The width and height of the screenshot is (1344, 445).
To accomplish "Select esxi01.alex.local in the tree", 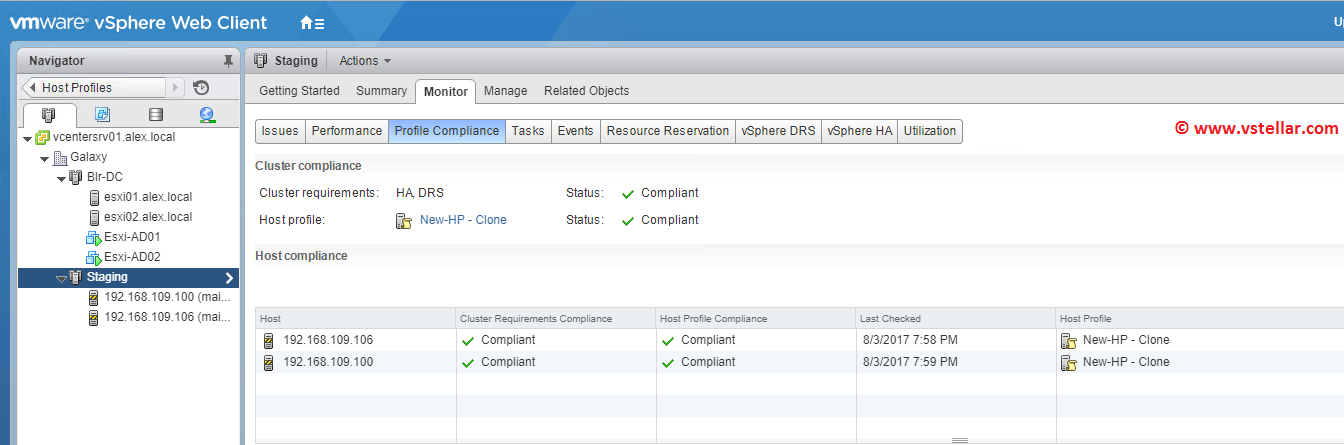I will [147, 197].
